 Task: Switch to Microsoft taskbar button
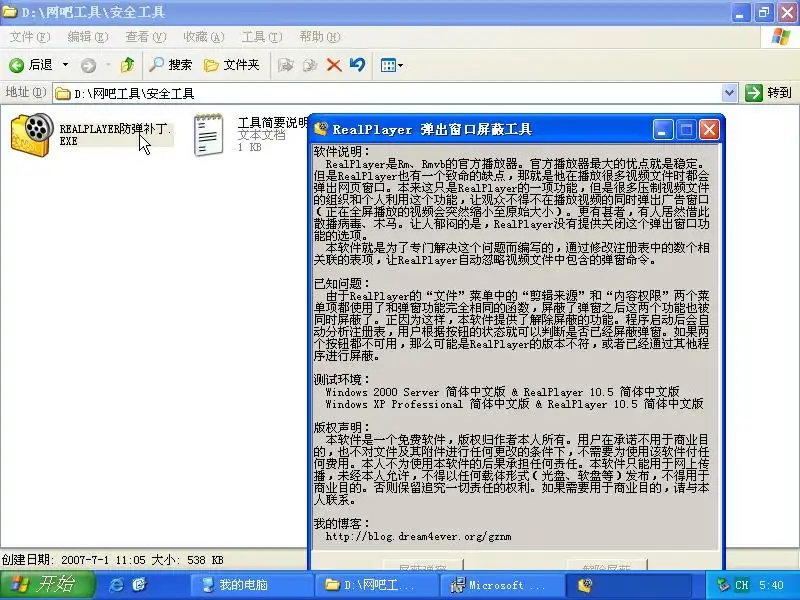(503, 585)
